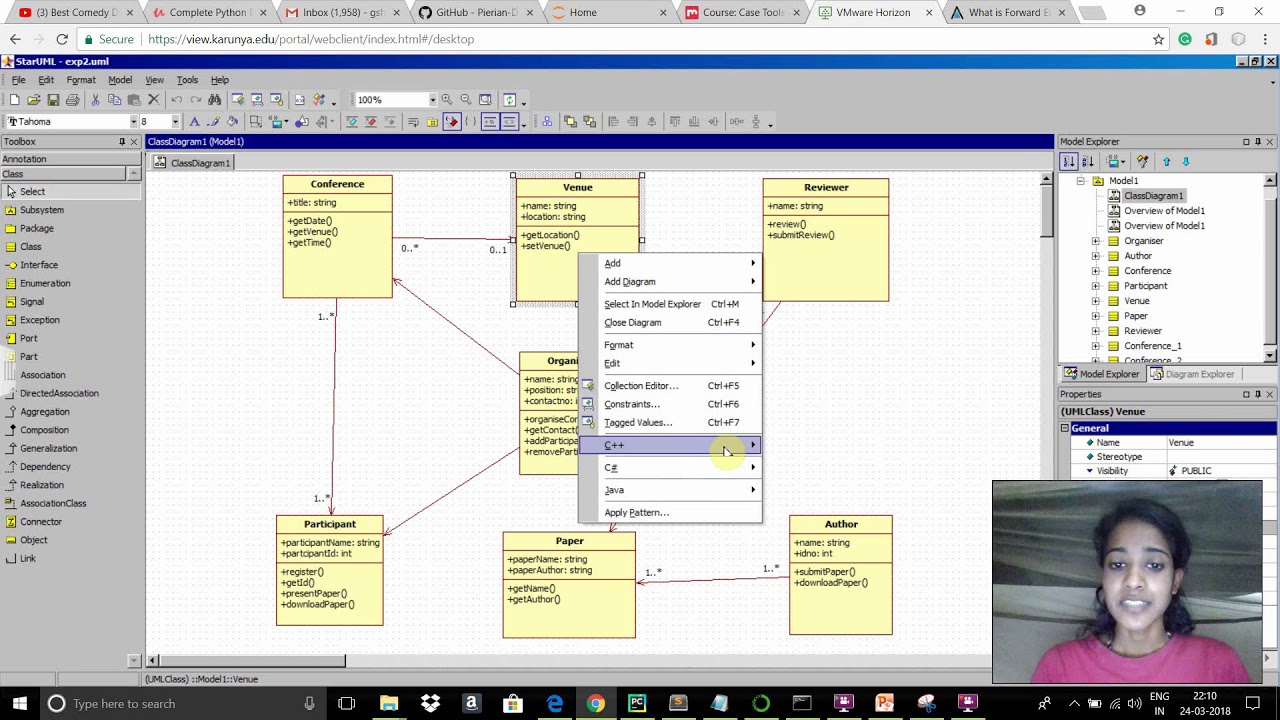The width and height of the screenshot is (1280, 720).
Task: Click the Save floppy disk icon
Action: (53, 100)
